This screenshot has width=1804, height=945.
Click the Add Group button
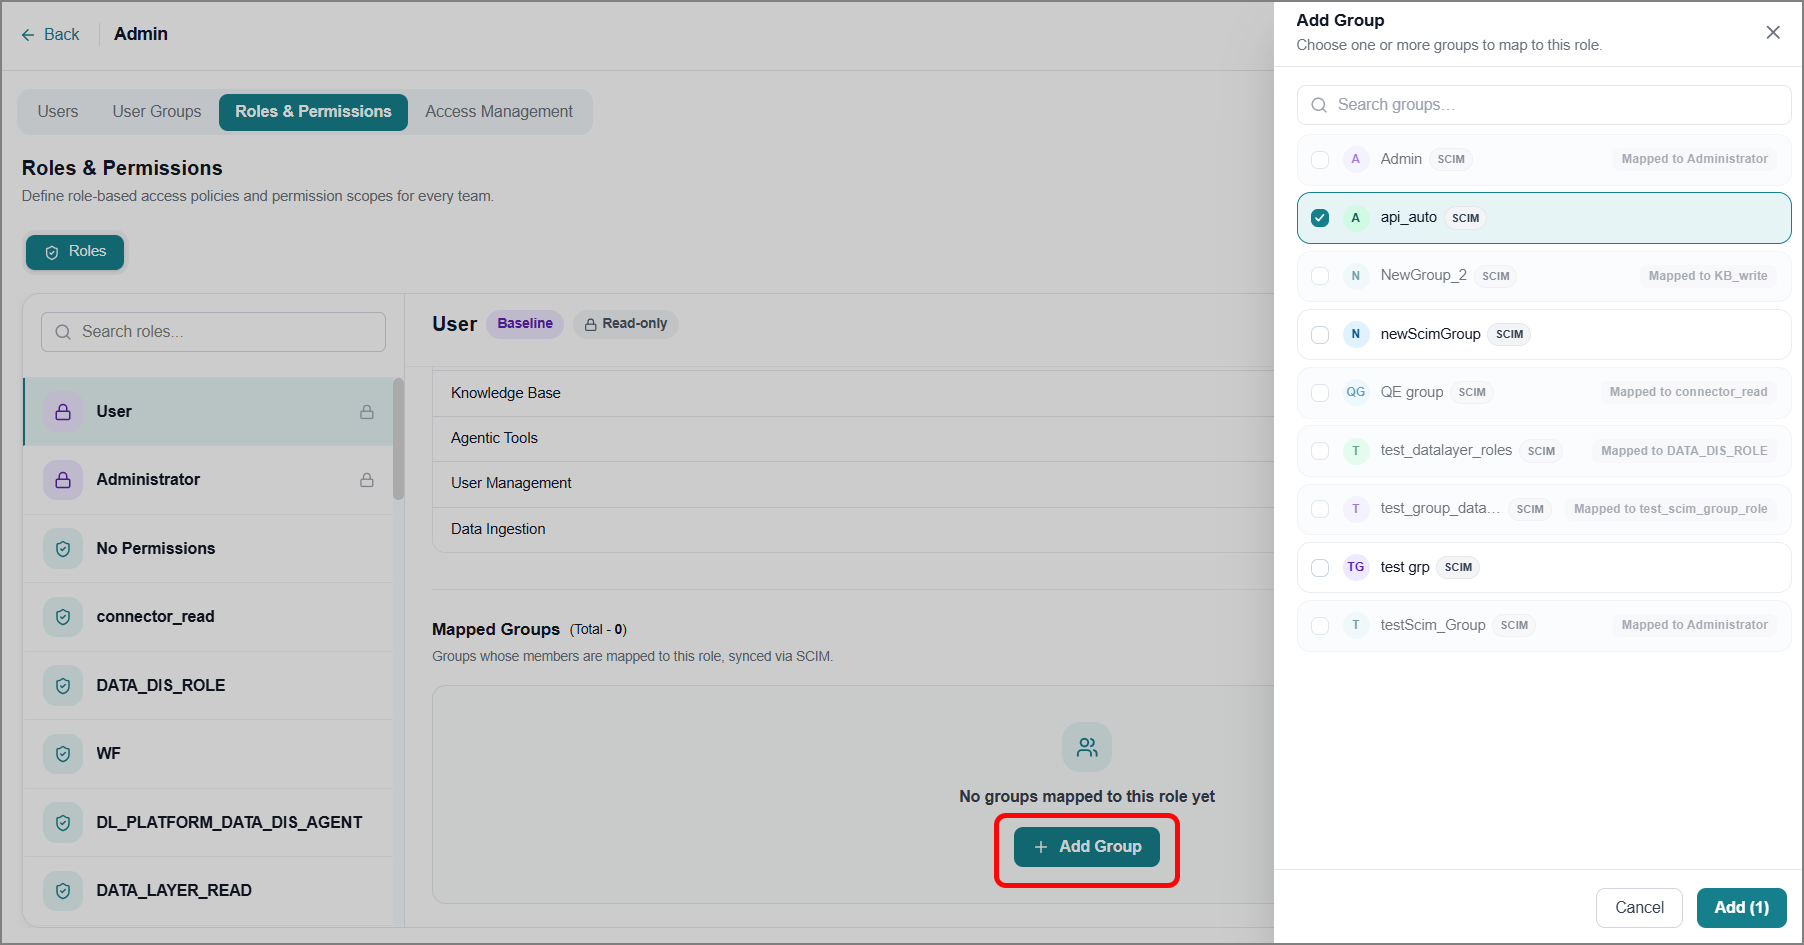click(1087, 847)
